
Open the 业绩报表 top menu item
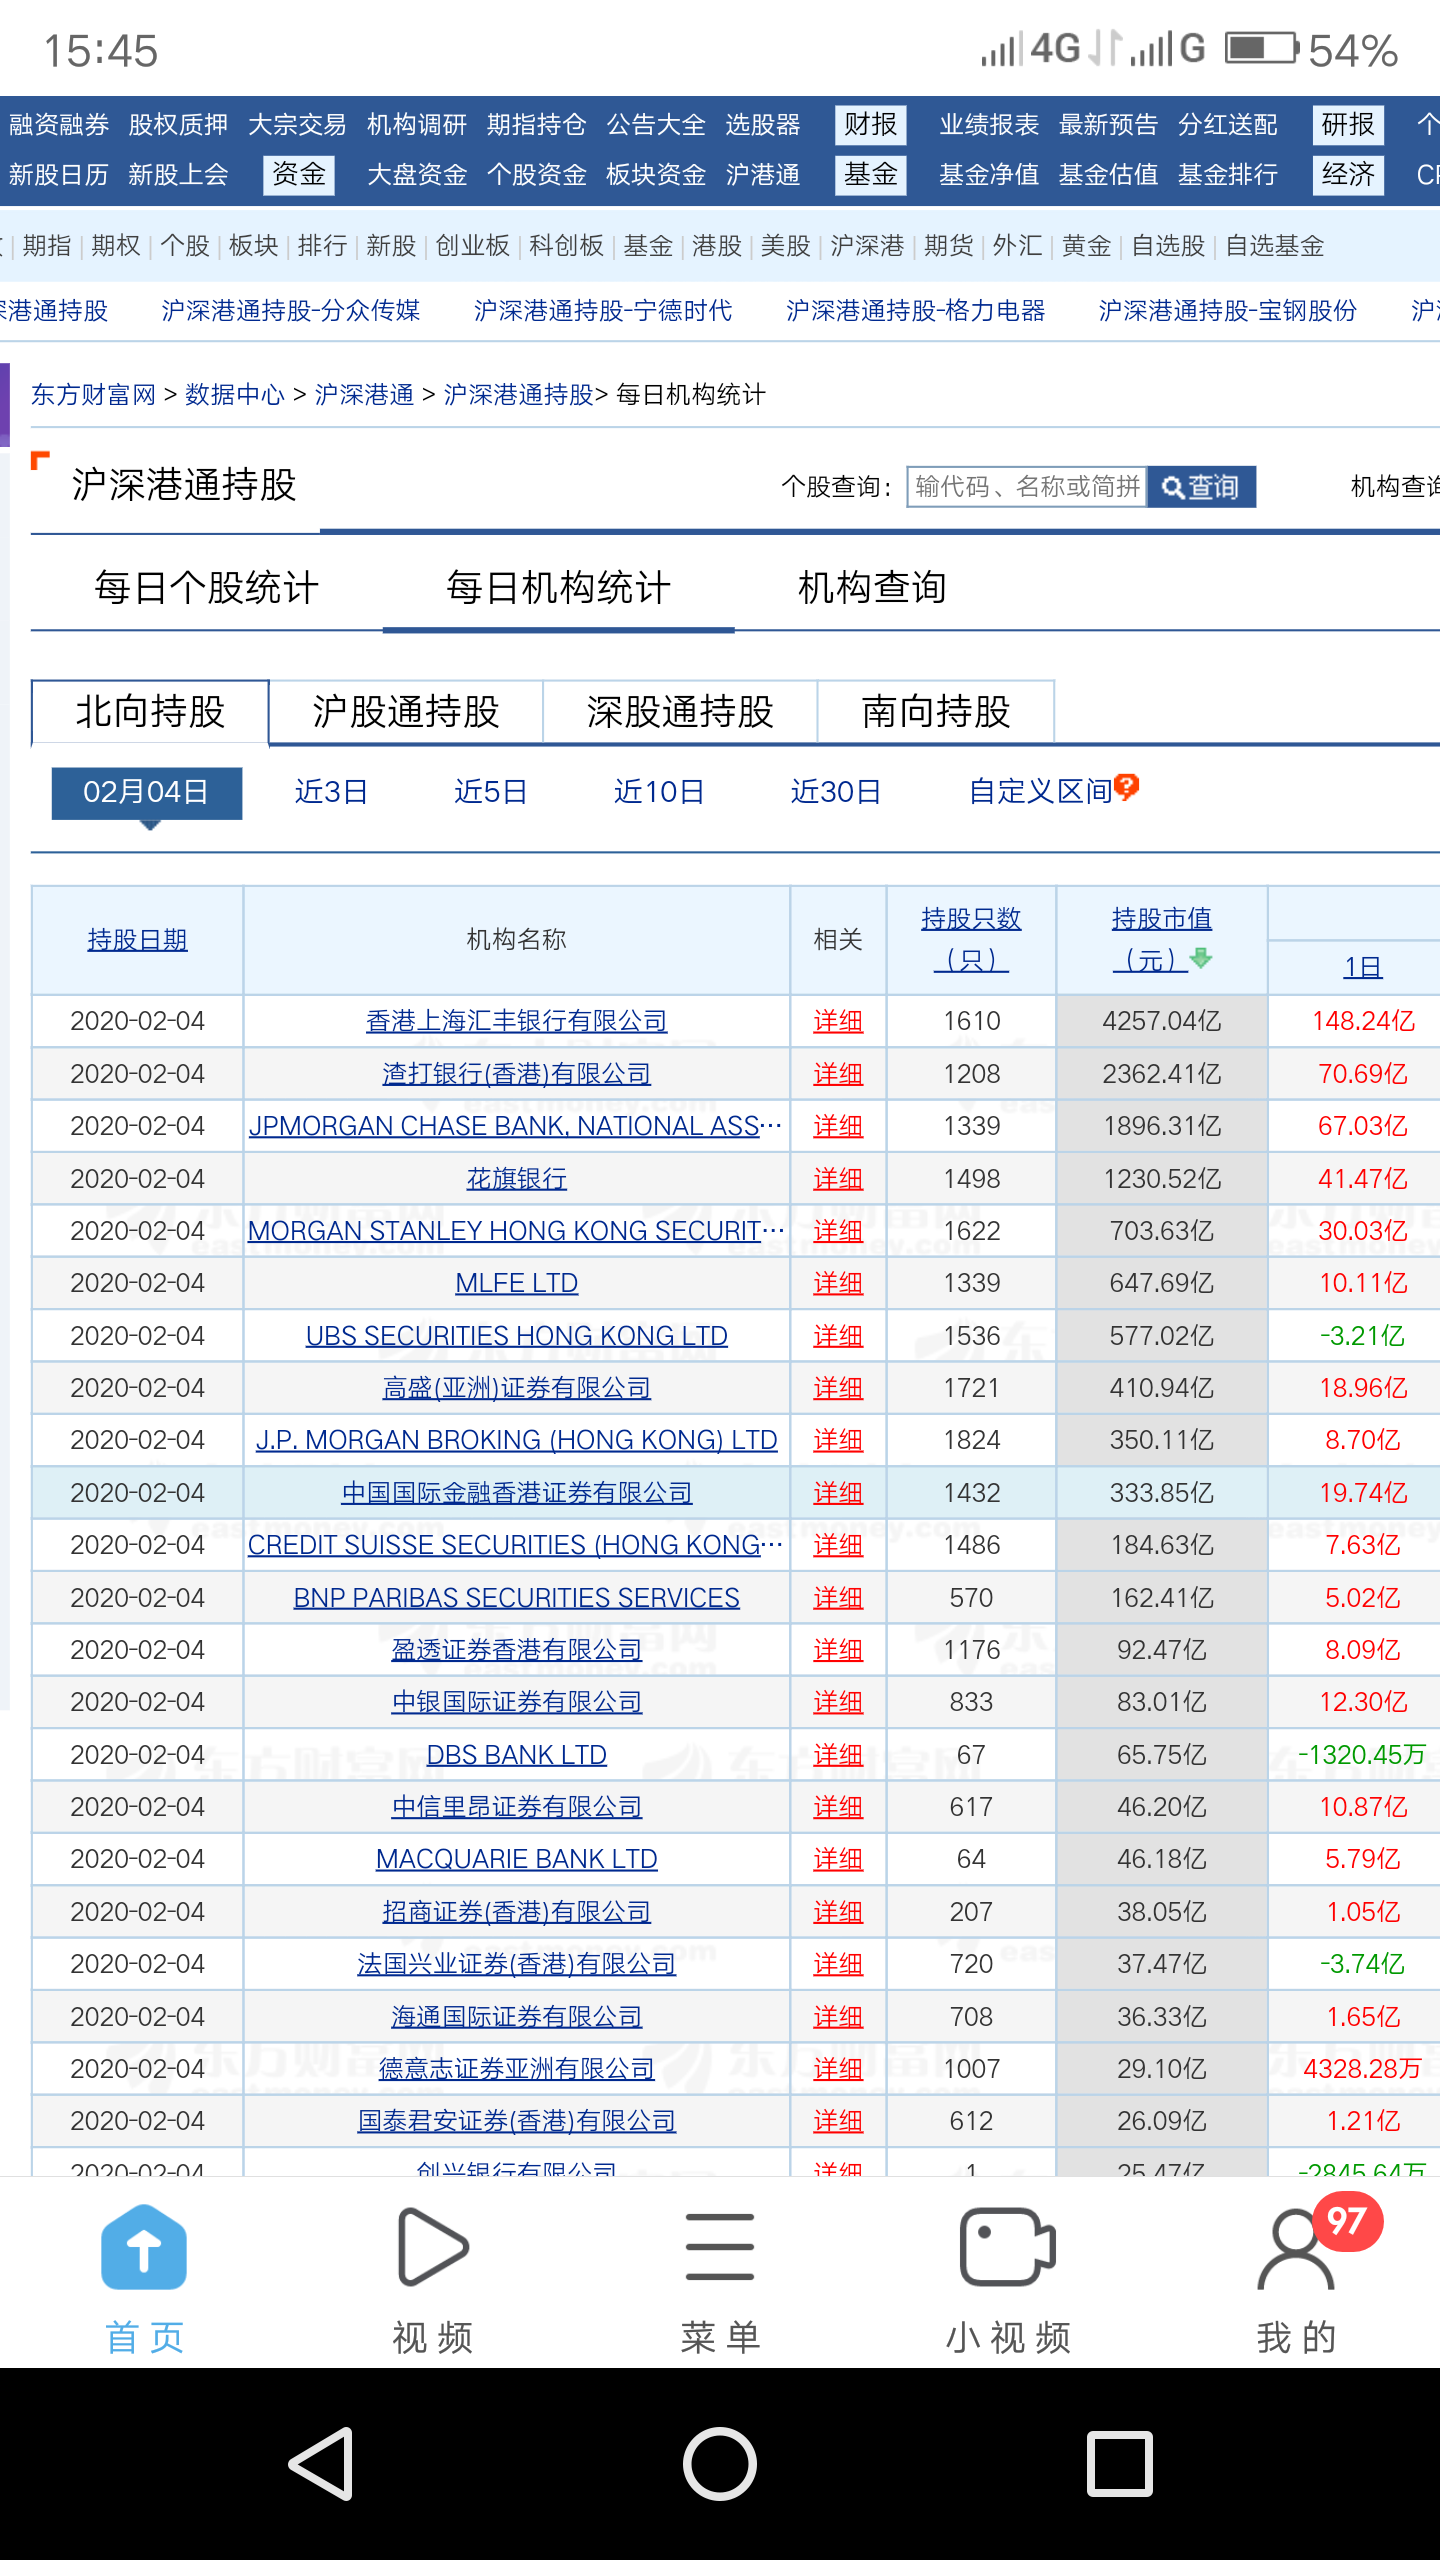click(x=989, y=125)
